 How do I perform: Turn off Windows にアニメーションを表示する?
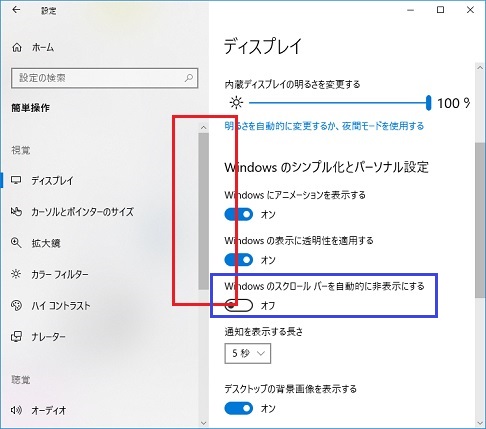pyautogui.click(x=239, y=214)
